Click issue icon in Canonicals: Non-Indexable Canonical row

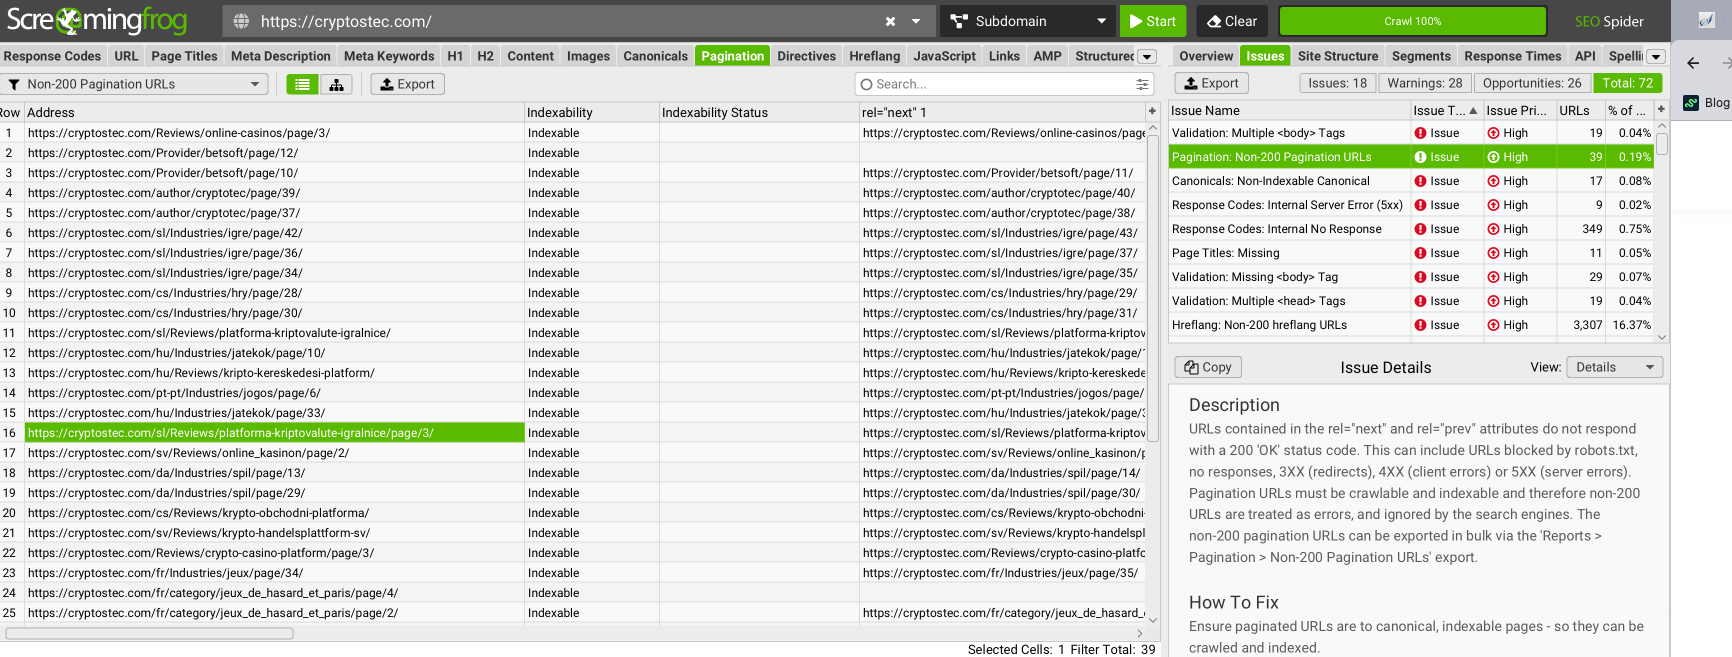(1420, 181)
